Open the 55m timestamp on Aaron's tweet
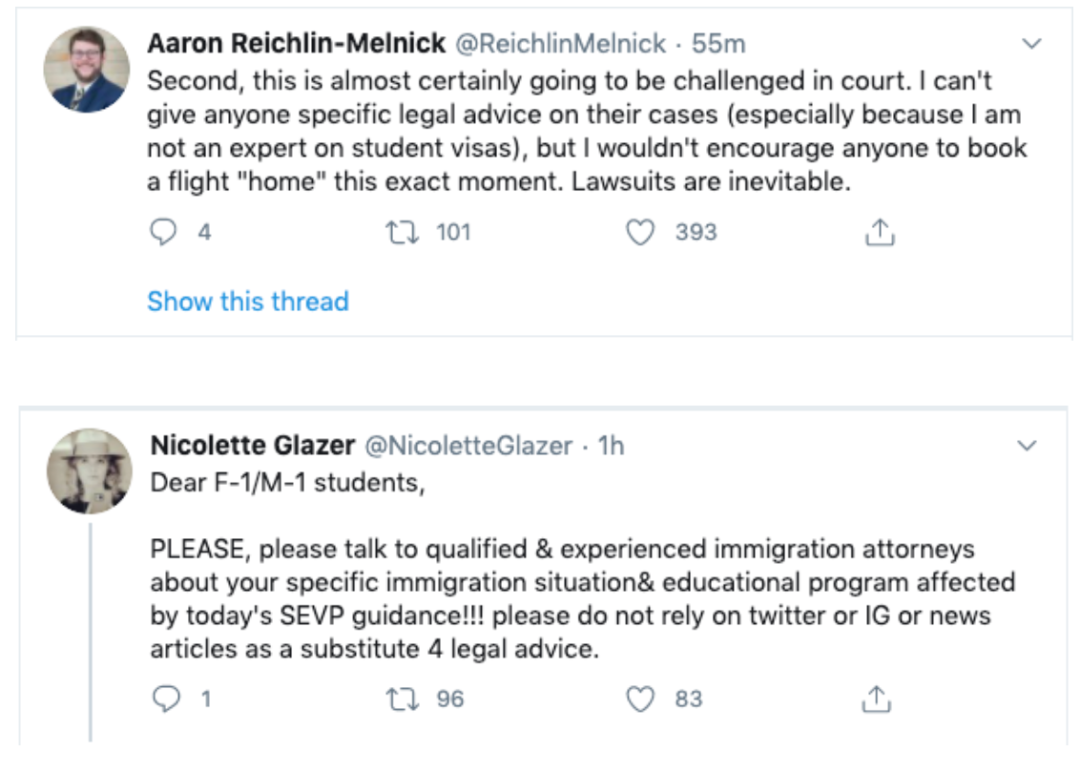This screenshot has height=773, width=1080. tap(718, 43)
